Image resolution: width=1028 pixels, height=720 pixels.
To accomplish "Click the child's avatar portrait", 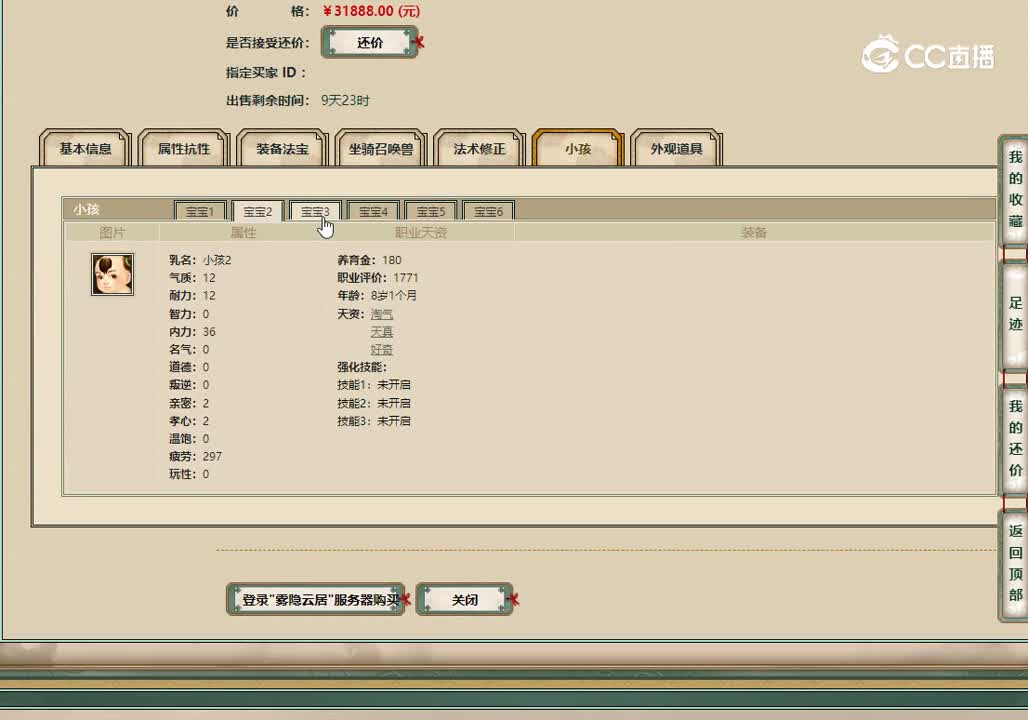I will click(111, 273).
